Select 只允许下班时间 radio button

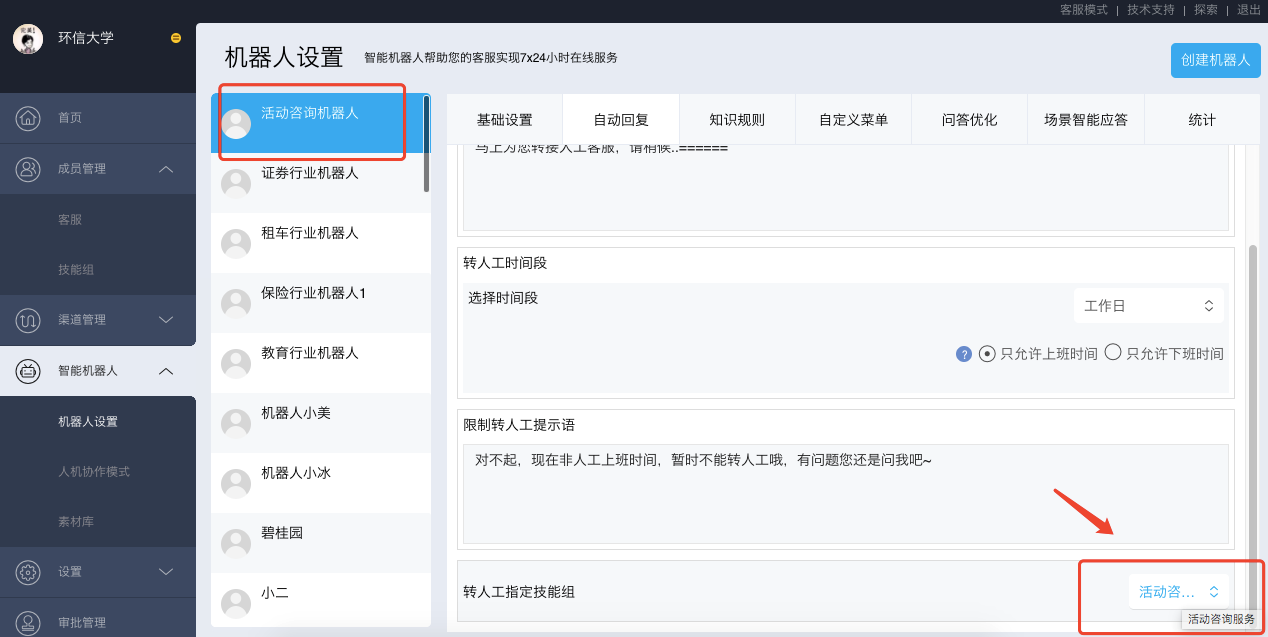coord(1113,353)
